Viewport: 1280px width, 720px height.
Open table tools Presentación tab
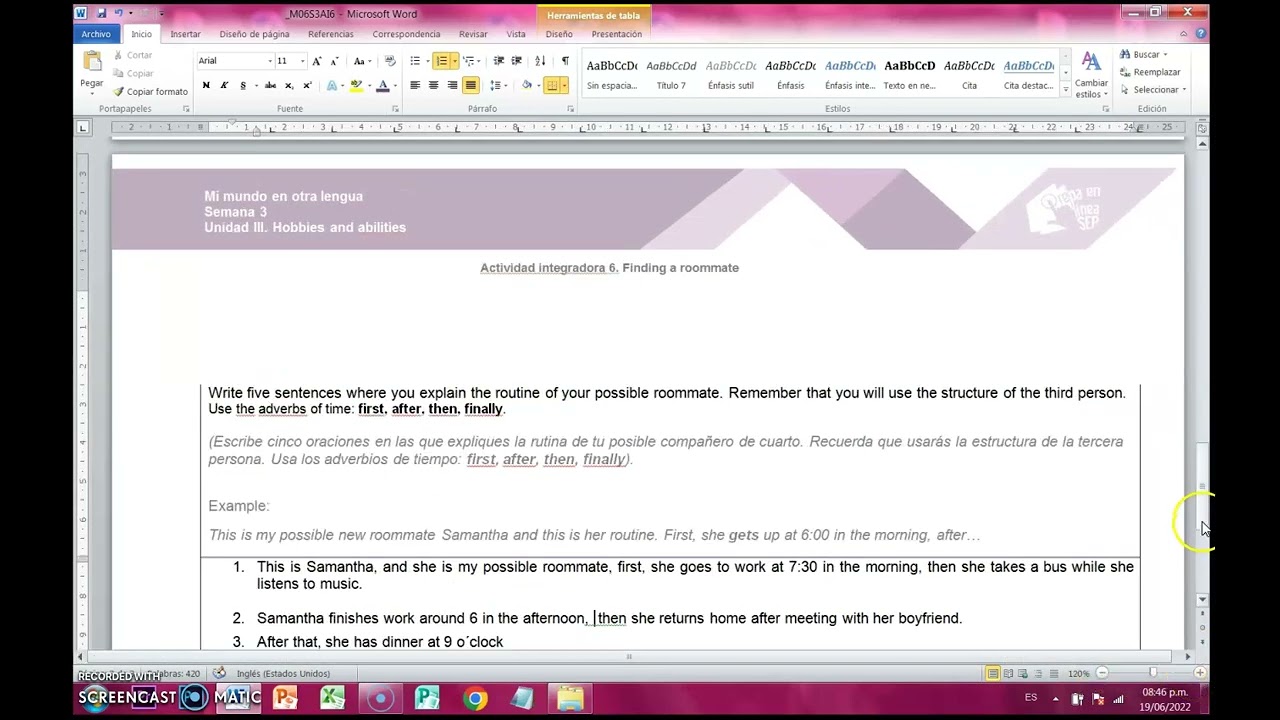coord(616,34)
